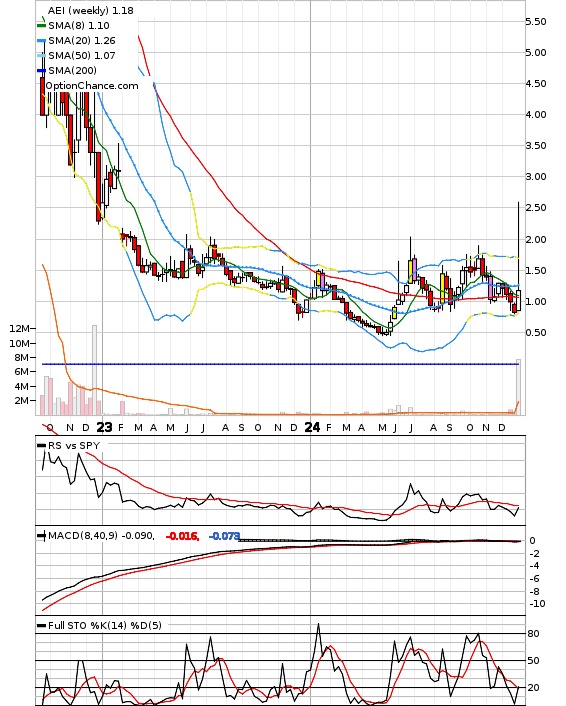Click the 0.50 price axis label
This screenshot has width=566, height=706.
click(536, 333)
